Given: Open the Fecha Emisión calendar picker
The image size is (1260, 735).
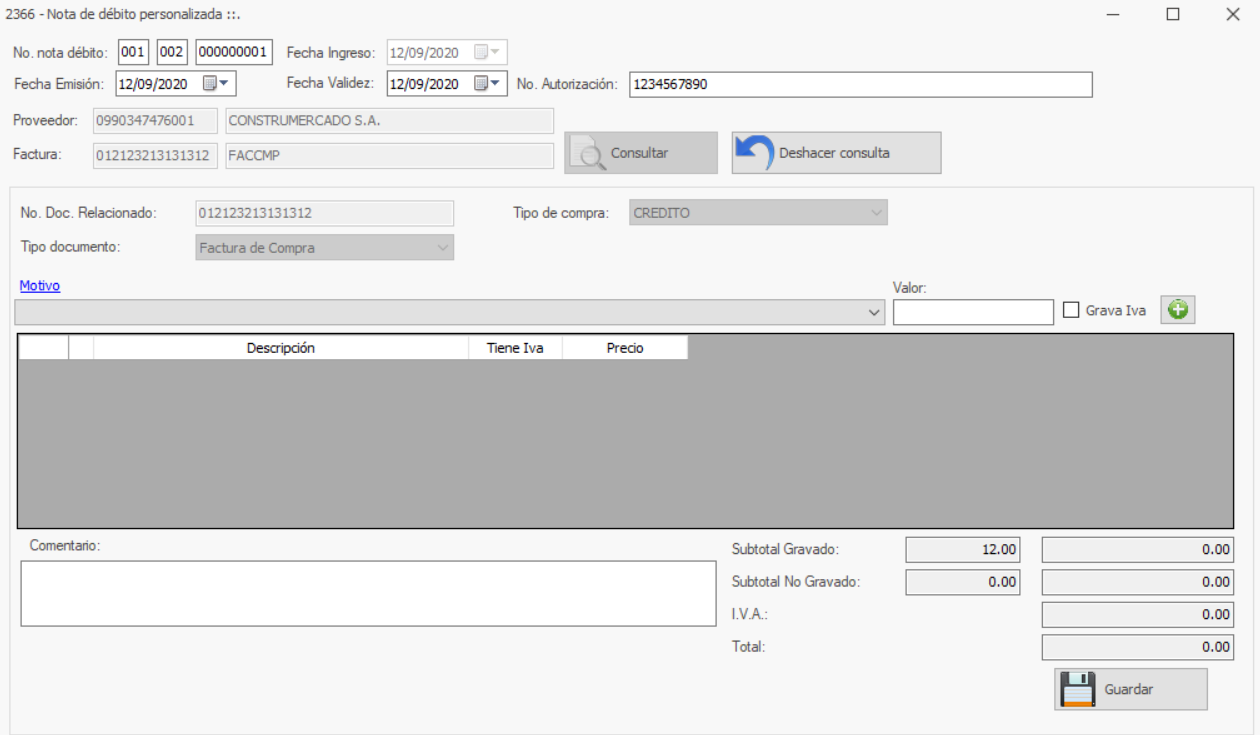Looking at the screenshot, I should click(x=217, y=84).
